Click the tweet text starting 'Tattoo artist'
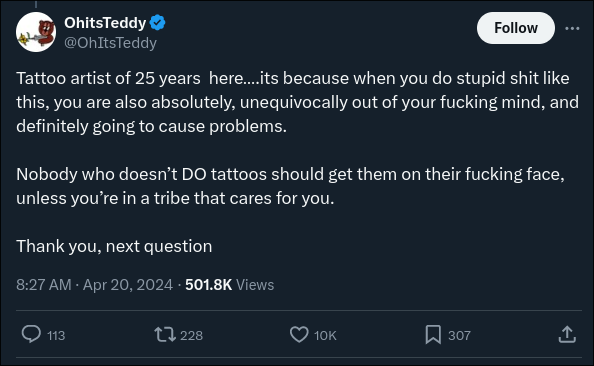Image resolution: width=594 pixels, height=366 pixels. tap(297, 102)
